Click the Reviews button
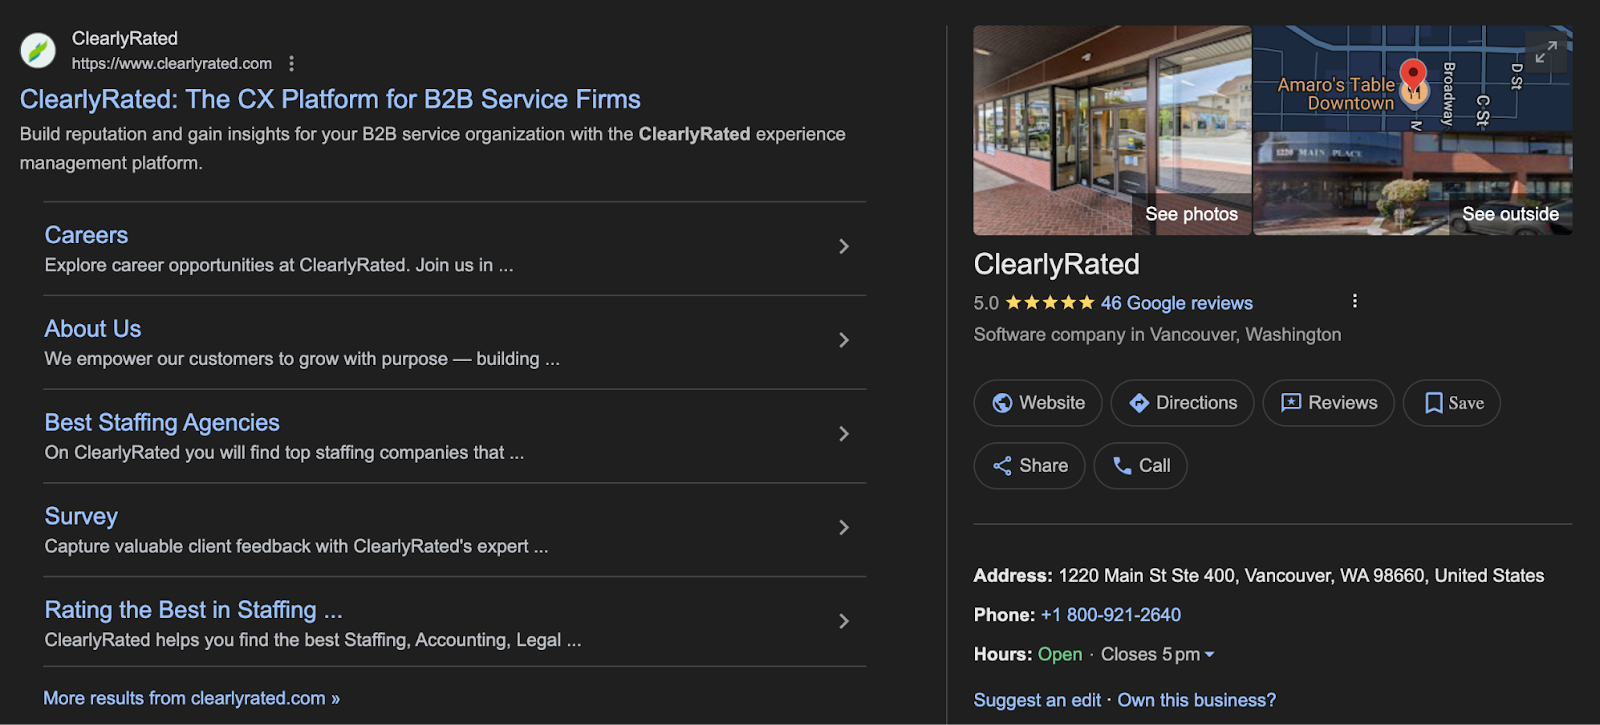Image resolution: width=1600 pixels, height=725 pixels. point(1328,403)
